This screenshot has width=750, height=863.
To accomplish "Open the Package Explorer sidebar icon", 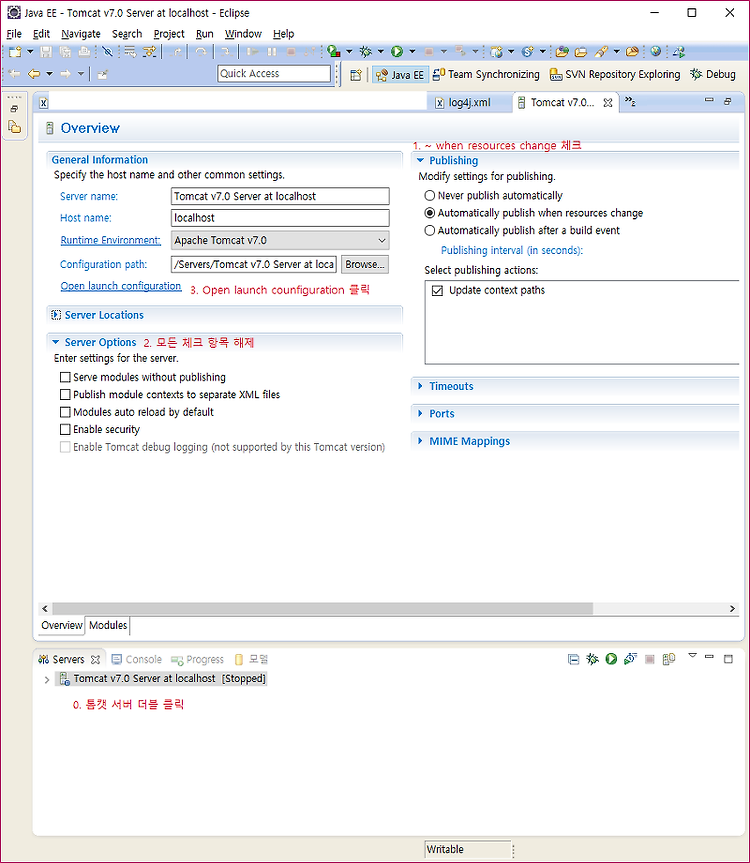I will [x=14, y=127].
